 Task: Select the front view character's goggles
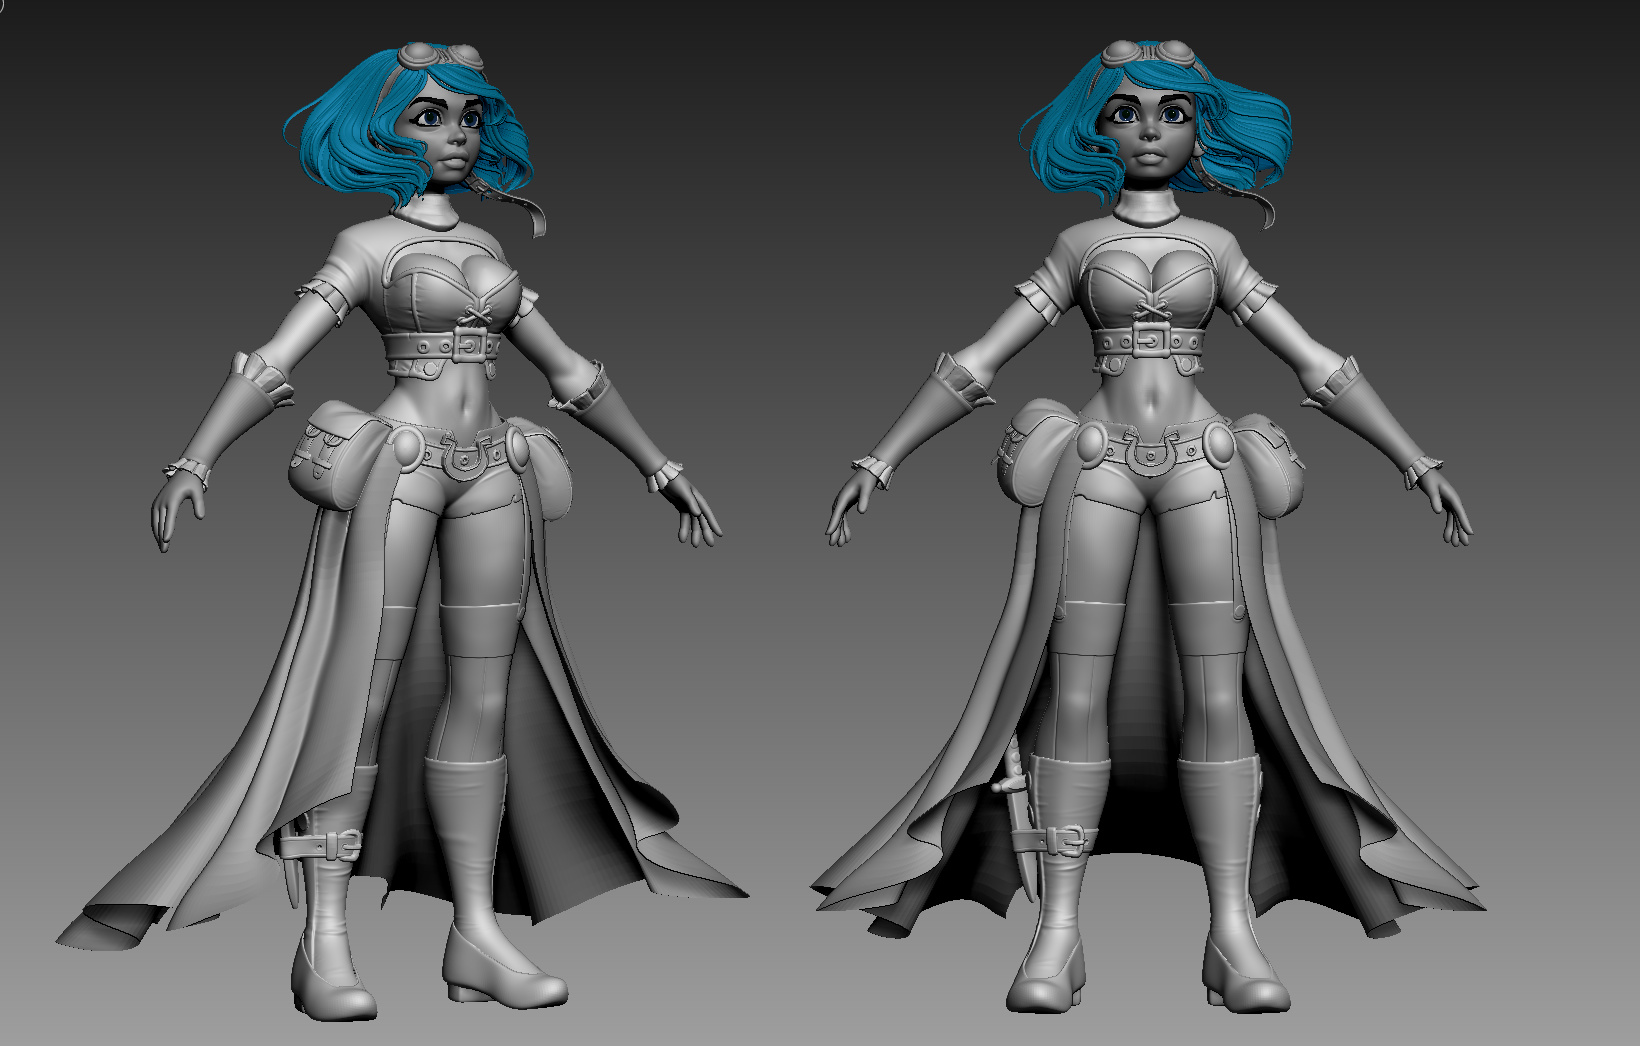coord(1148,53)
